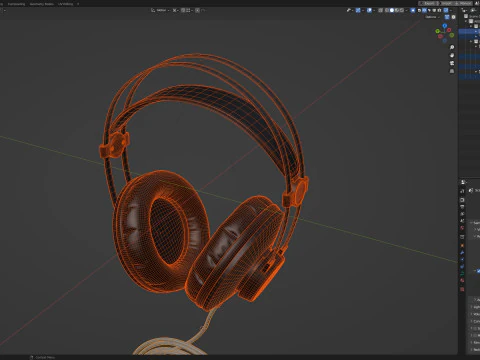Toggle snapping with the magnet icon
480x360 pixels.
183,10
